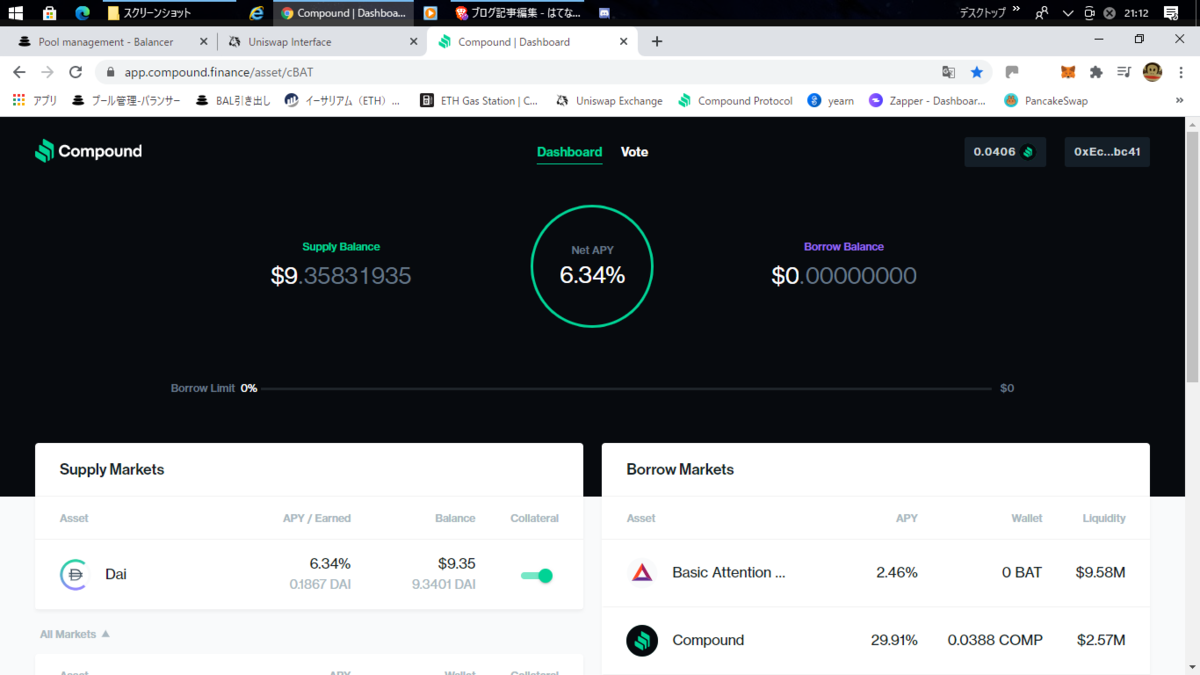This screenshot has width=1200, height=675.
Task: Open the Windows Start menu
Action: click(15, 13)
